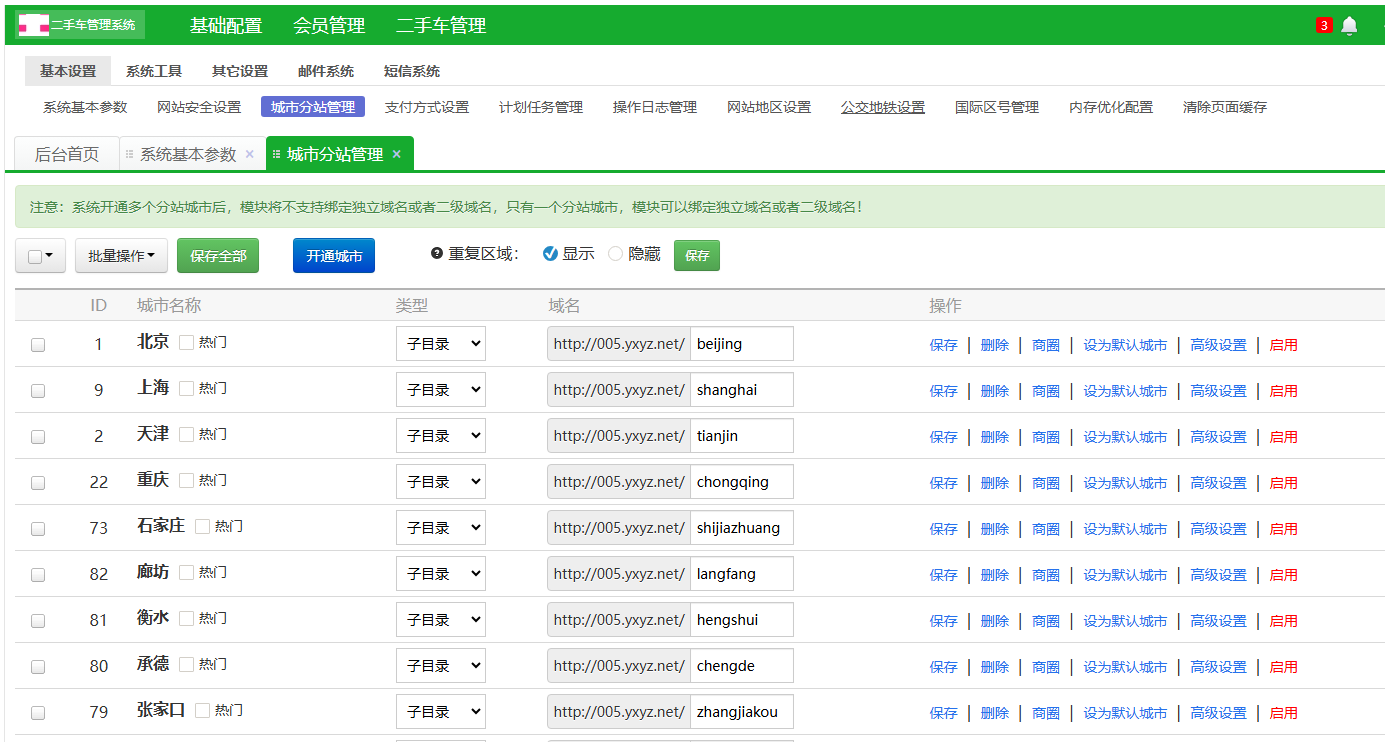Edit the shijiazhuang domain input field
The width and height of the screenshot is (1385, 742).
[x=742, y=528]
